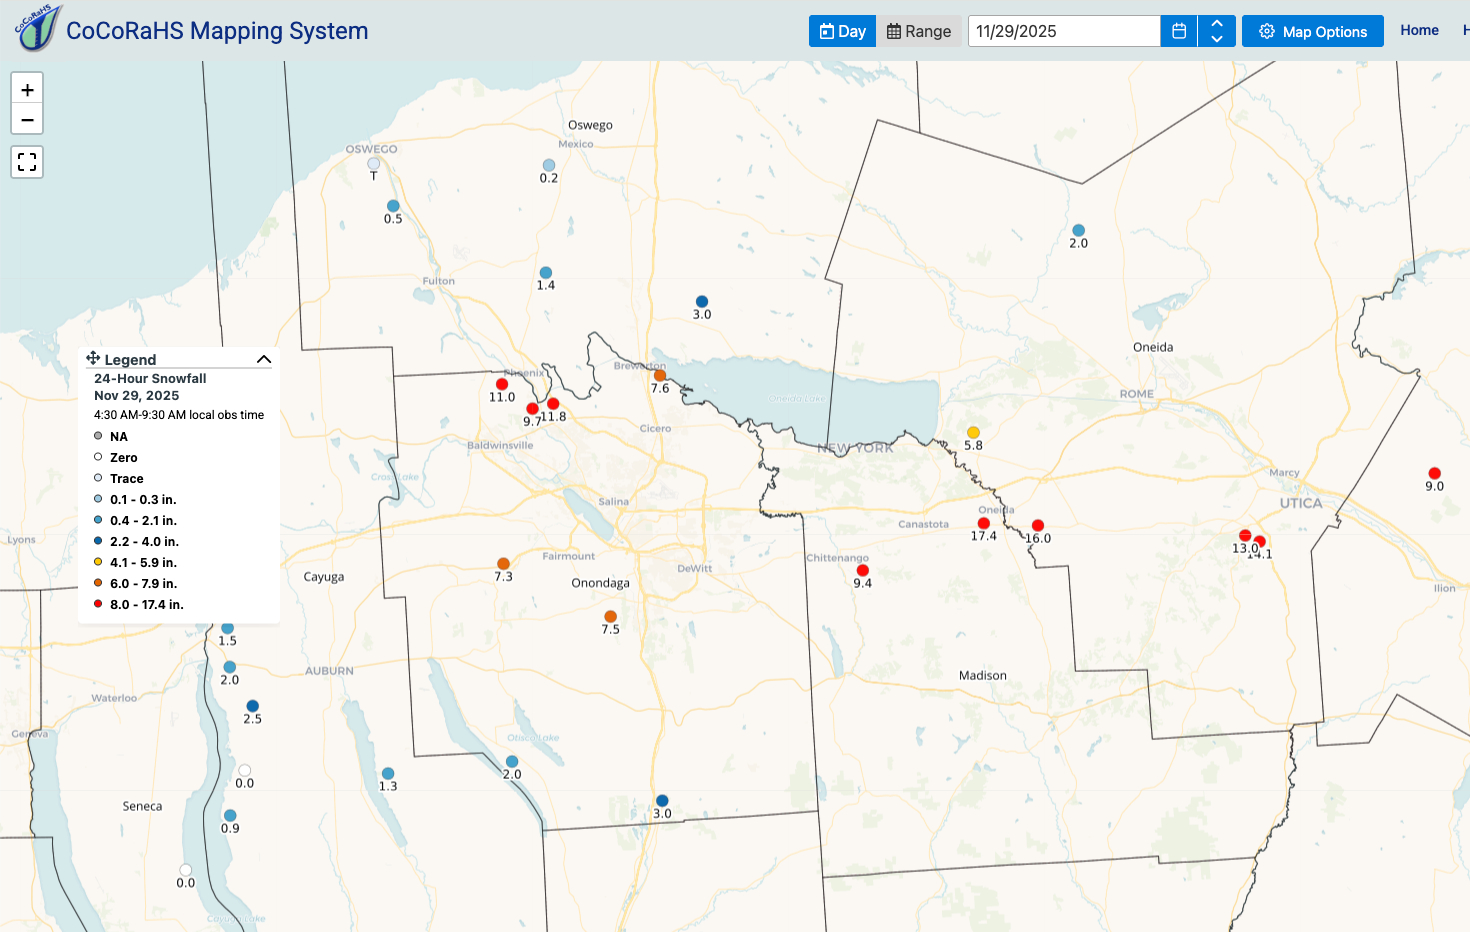This screenshot has width=1470, height=932.
Task: Select the 5.8 yellow station marker
Action: 973,432
